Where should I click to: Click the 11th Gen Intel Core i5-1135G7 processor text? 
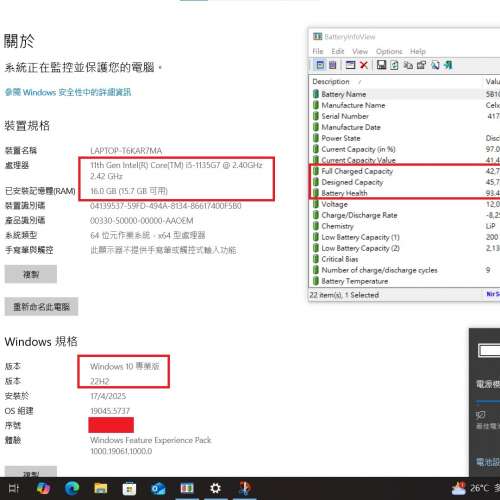pyautogui.click(x=176, y=170)
